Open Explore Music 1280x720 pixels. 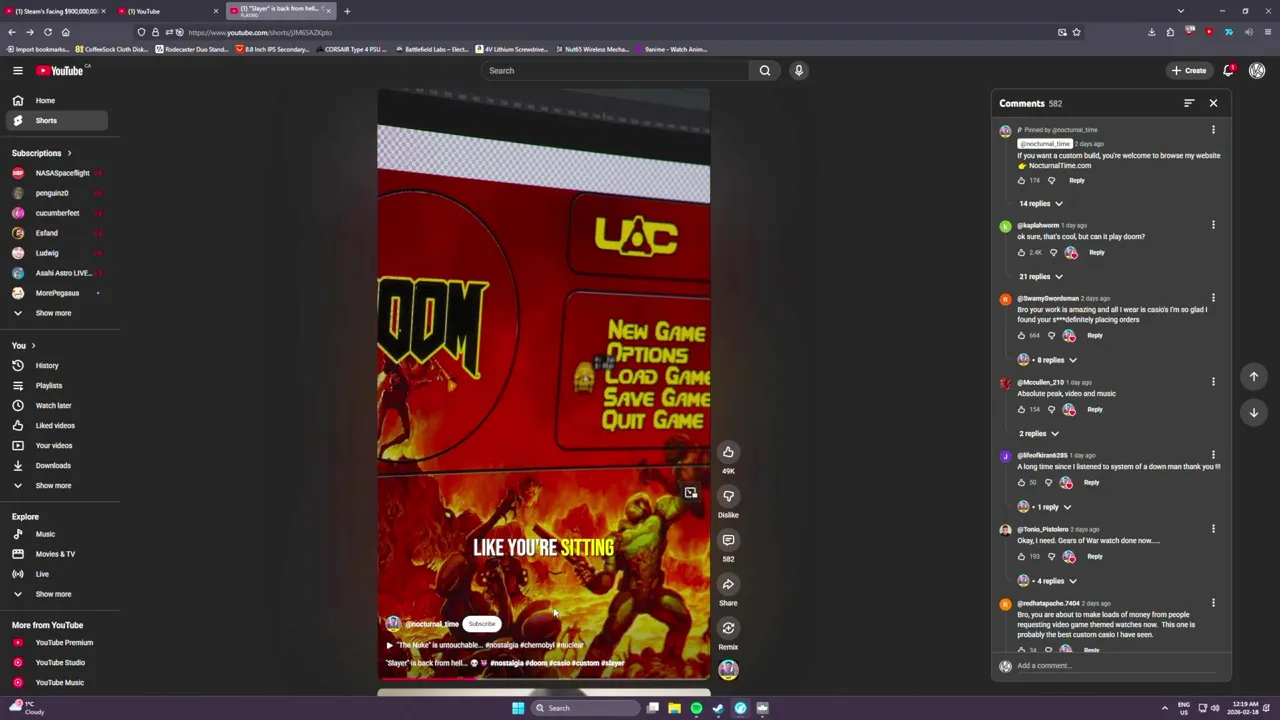click(45, 534)
